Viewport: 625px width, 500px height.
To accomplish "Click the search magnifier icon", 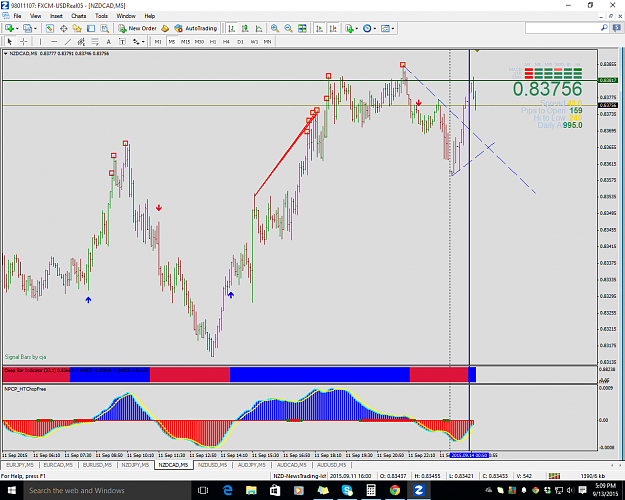I will (x=604, y=28).
